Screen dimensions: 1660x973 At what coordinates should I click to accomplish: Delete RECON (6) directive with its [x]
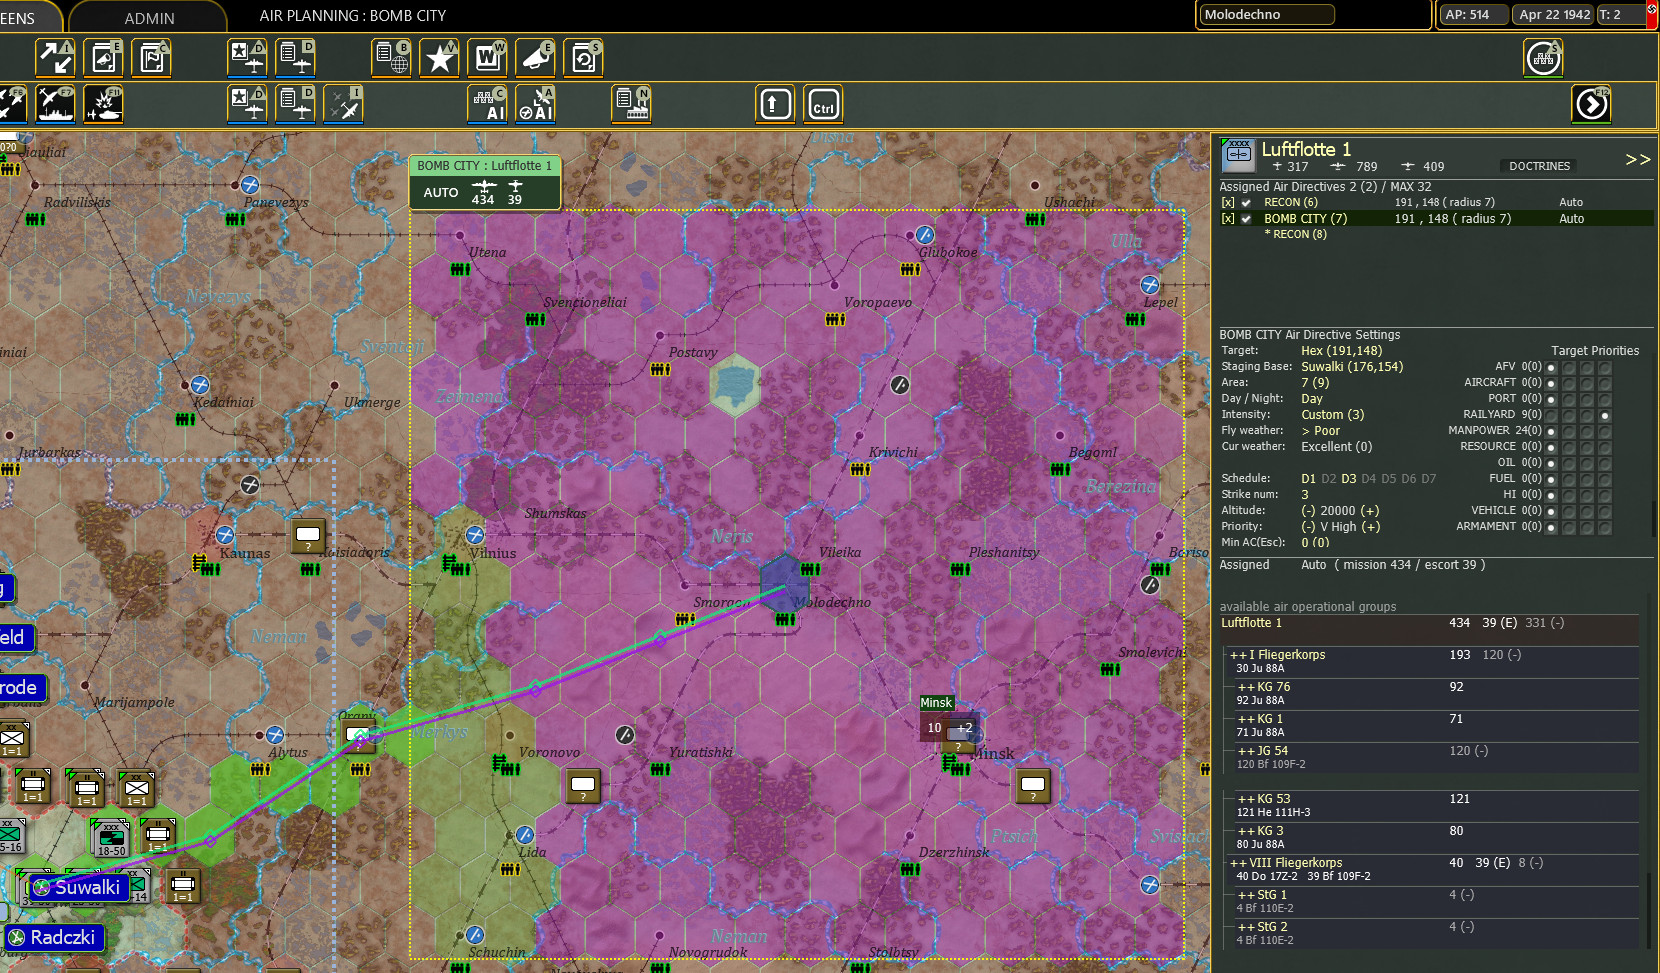click(1228, 203)
